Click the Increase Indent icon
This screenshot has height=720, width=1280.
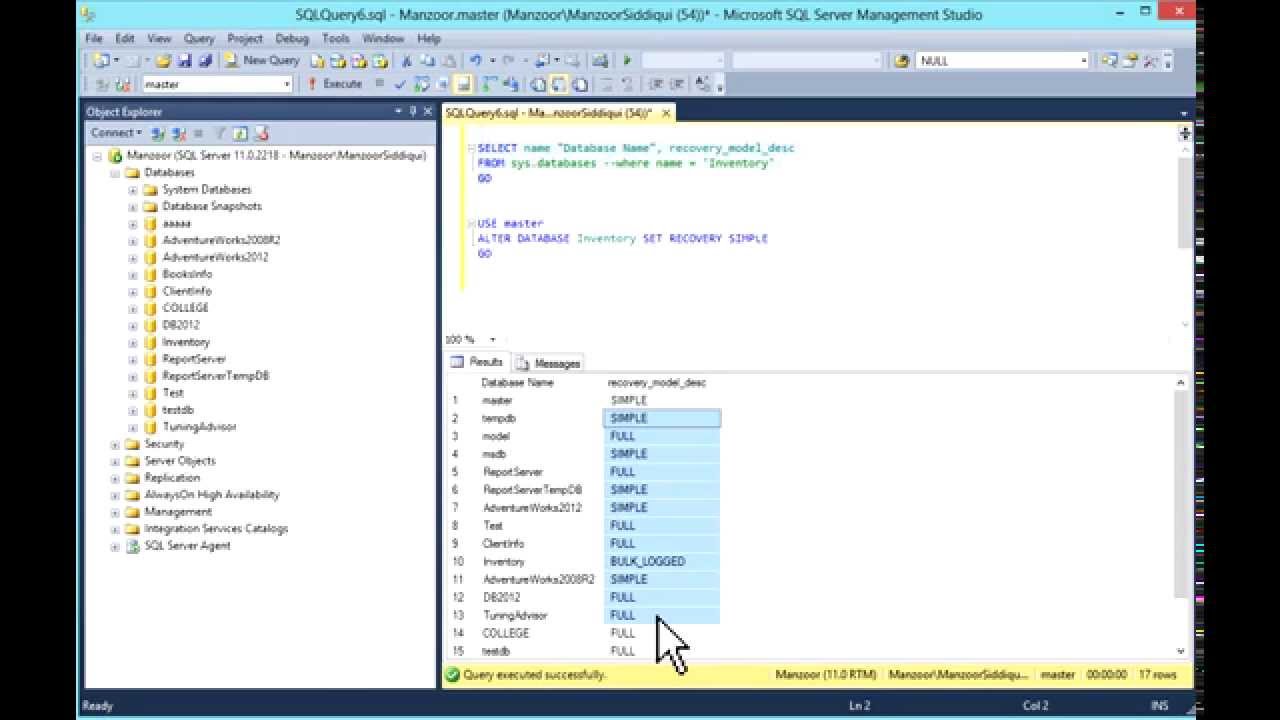tap(678, 84)
